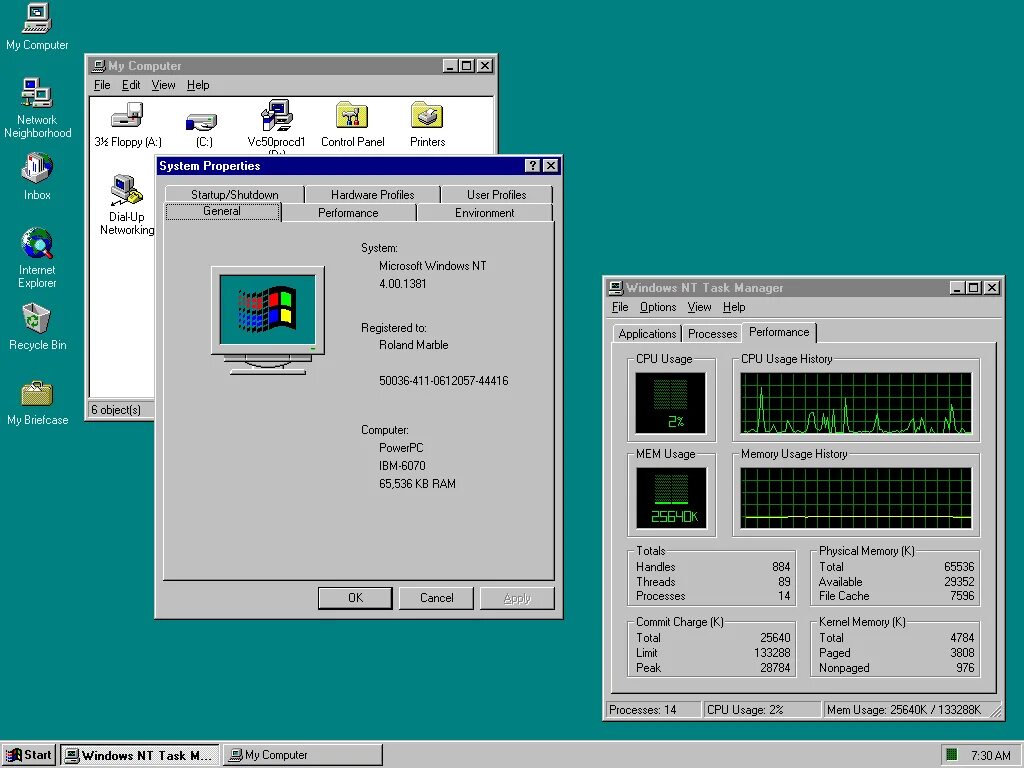
Task: Click the CPU meter tray icon
Action: tap(952, 755)
